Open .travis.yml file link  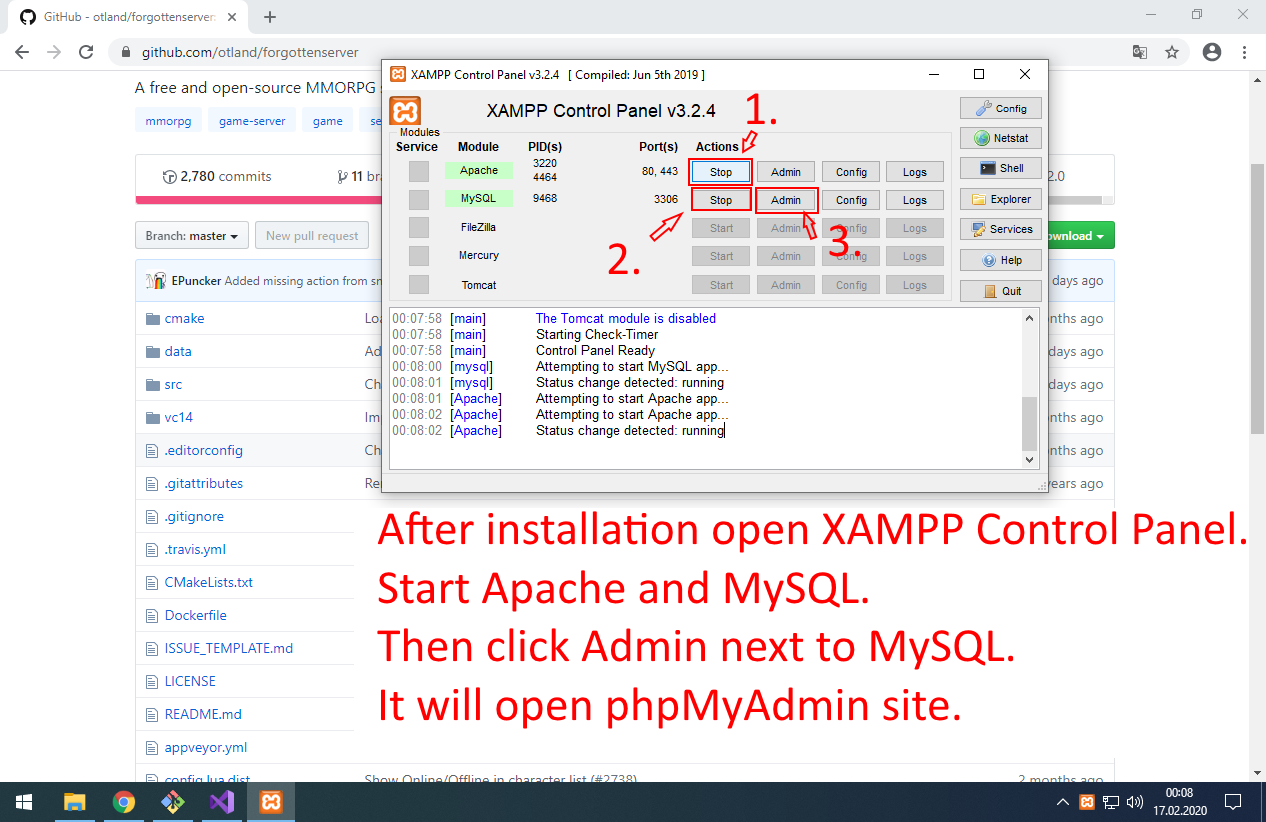195,549
